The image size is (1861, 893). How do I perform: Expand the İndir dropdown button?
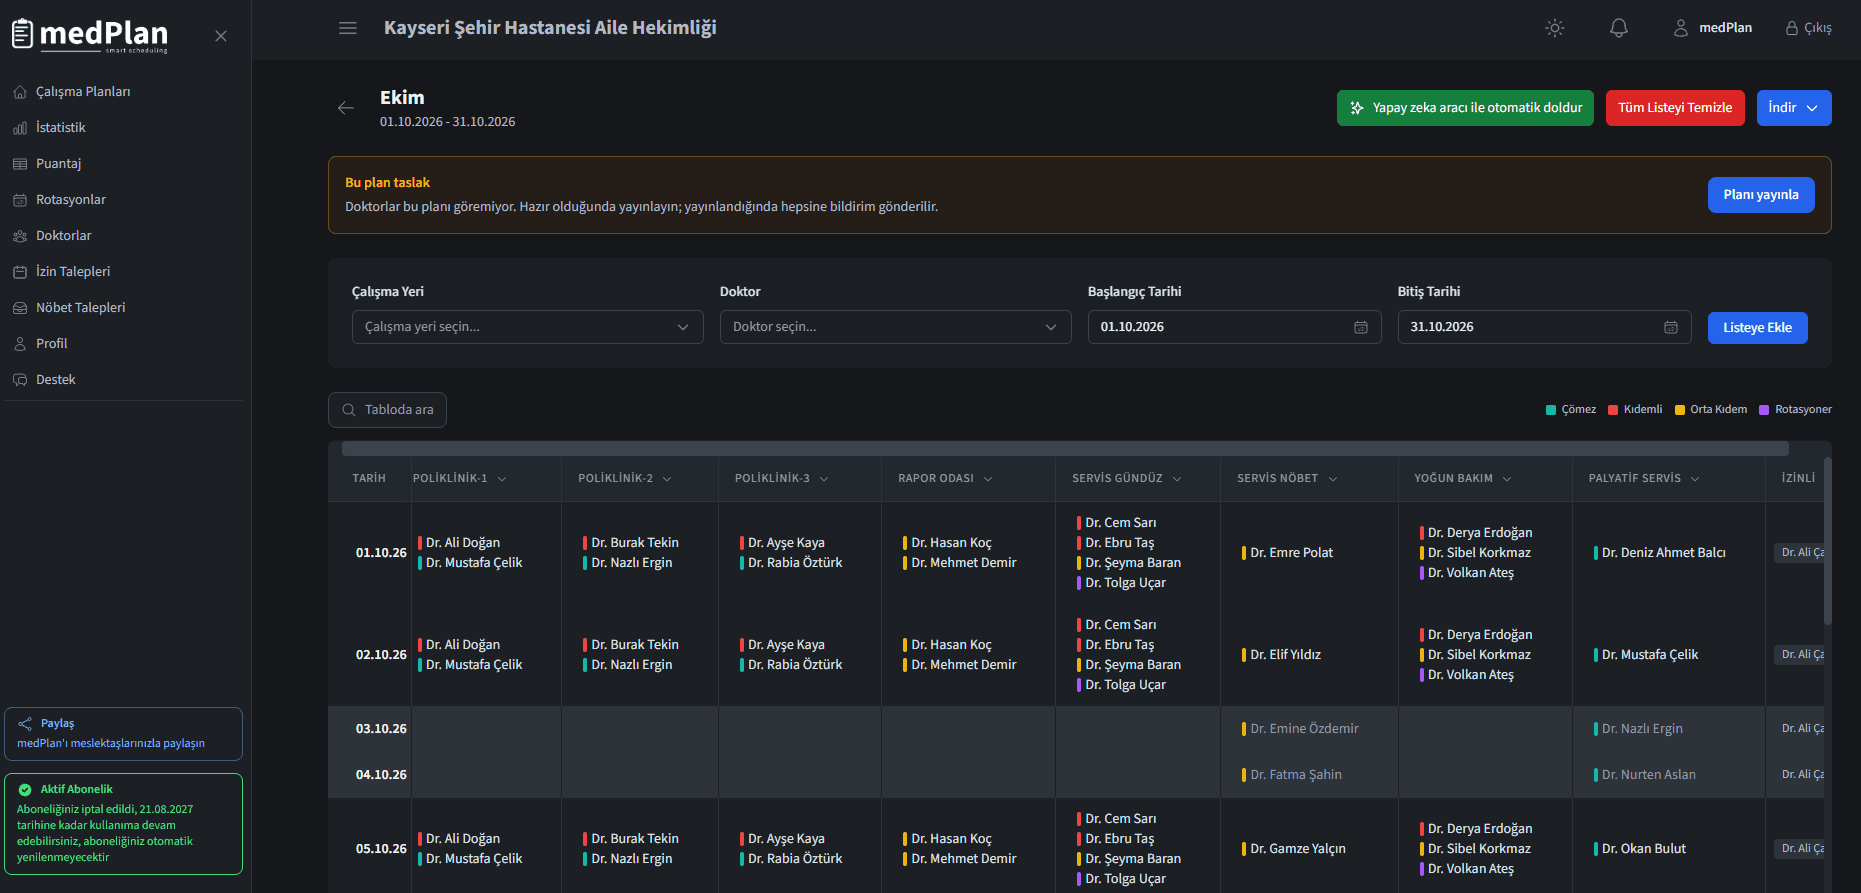tap(1794, 108)
